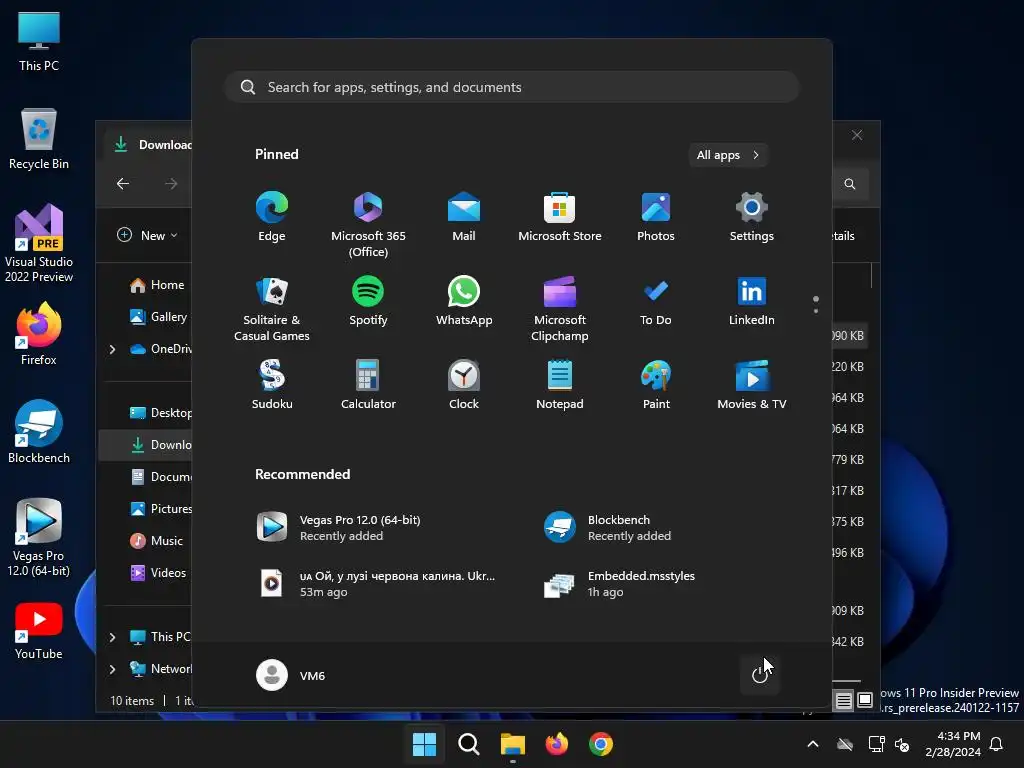
Task: Click the Windows Start button on taskbar
Action: [x=424, y=744]
